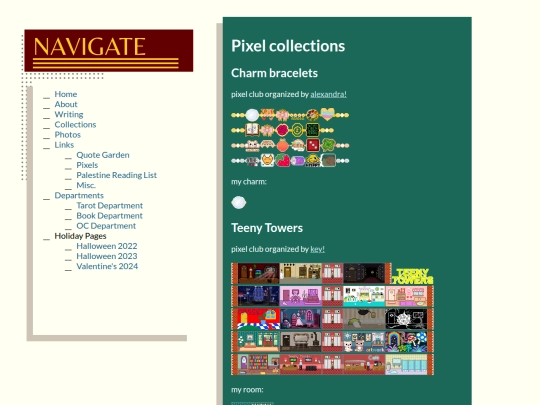Click the NAVIGATE banner header
The height and width of the screenshot is (405, 540).
pos(108,51)
